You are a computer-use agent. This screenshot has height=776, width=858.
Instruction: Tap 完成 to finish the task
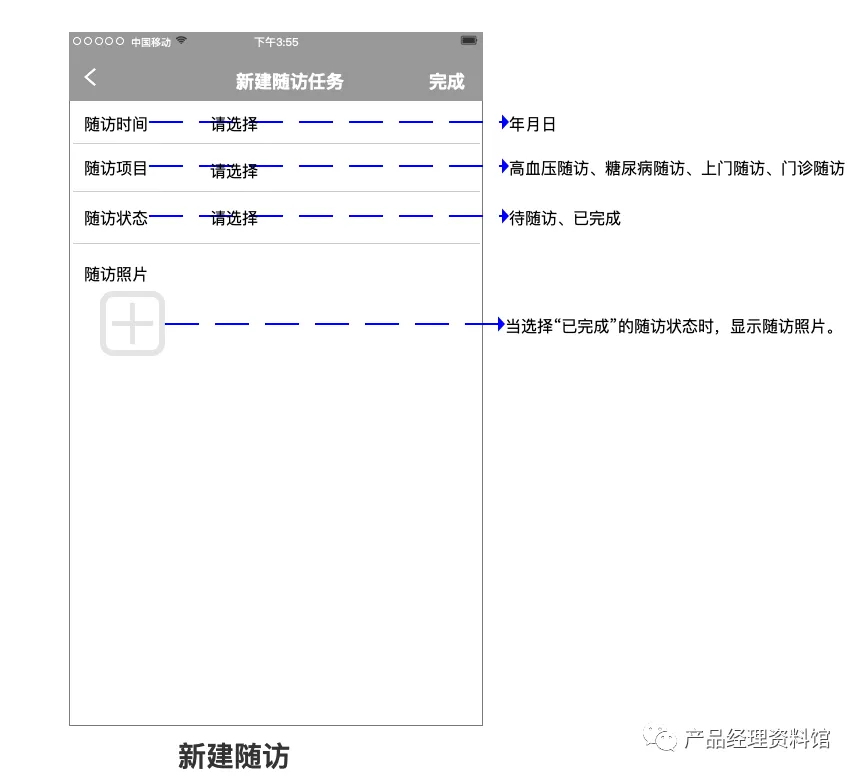[x=447, y=82]
